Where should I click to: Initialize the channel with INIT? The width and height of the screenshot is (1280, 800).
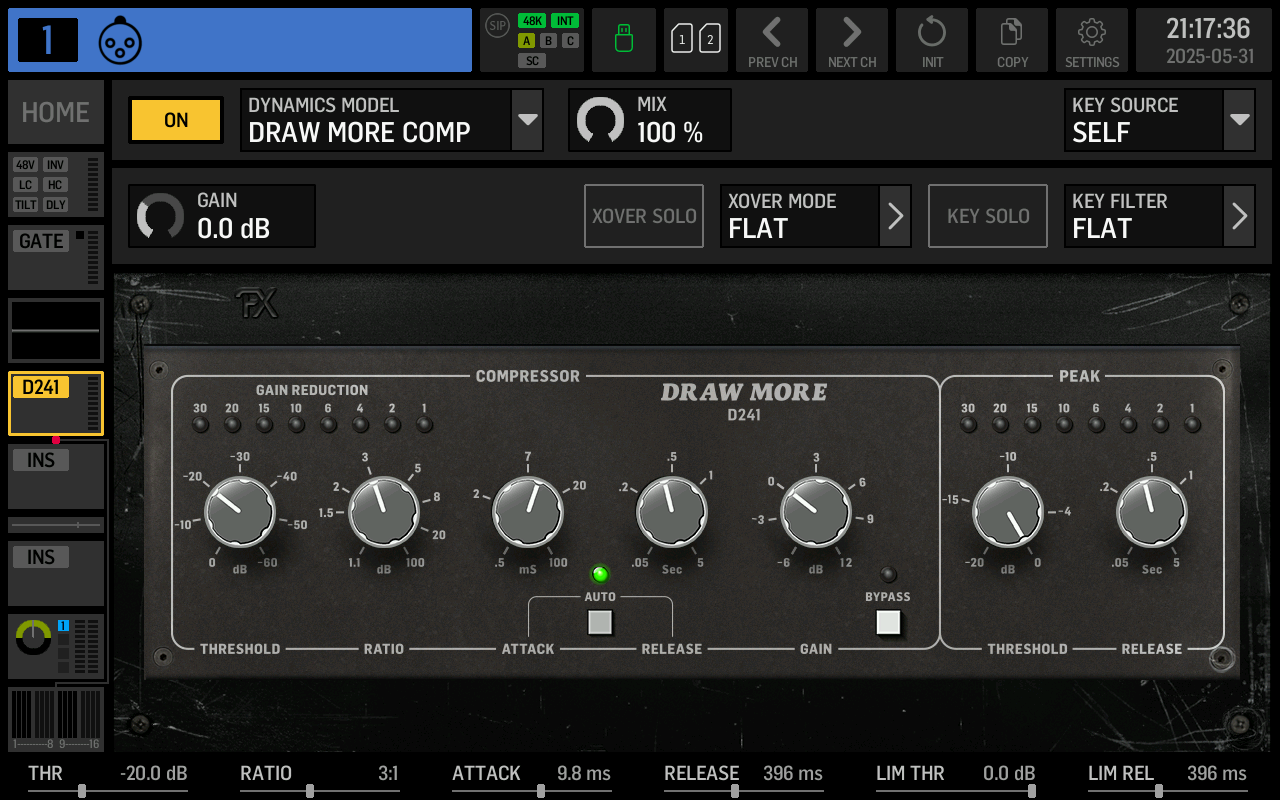point(932,40)
